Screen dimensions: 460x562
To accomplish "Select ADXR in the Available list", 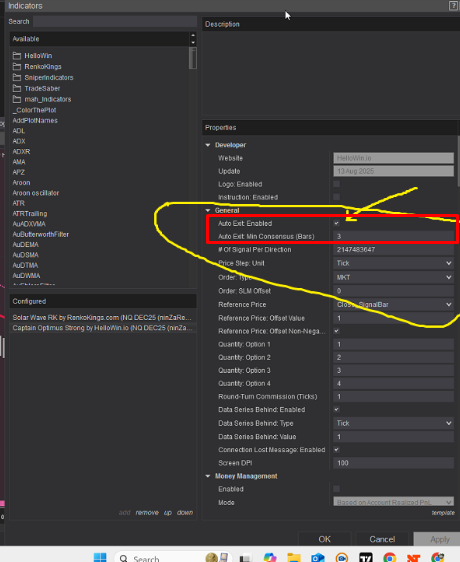I will pyautogui.click(x=22, y=152).
